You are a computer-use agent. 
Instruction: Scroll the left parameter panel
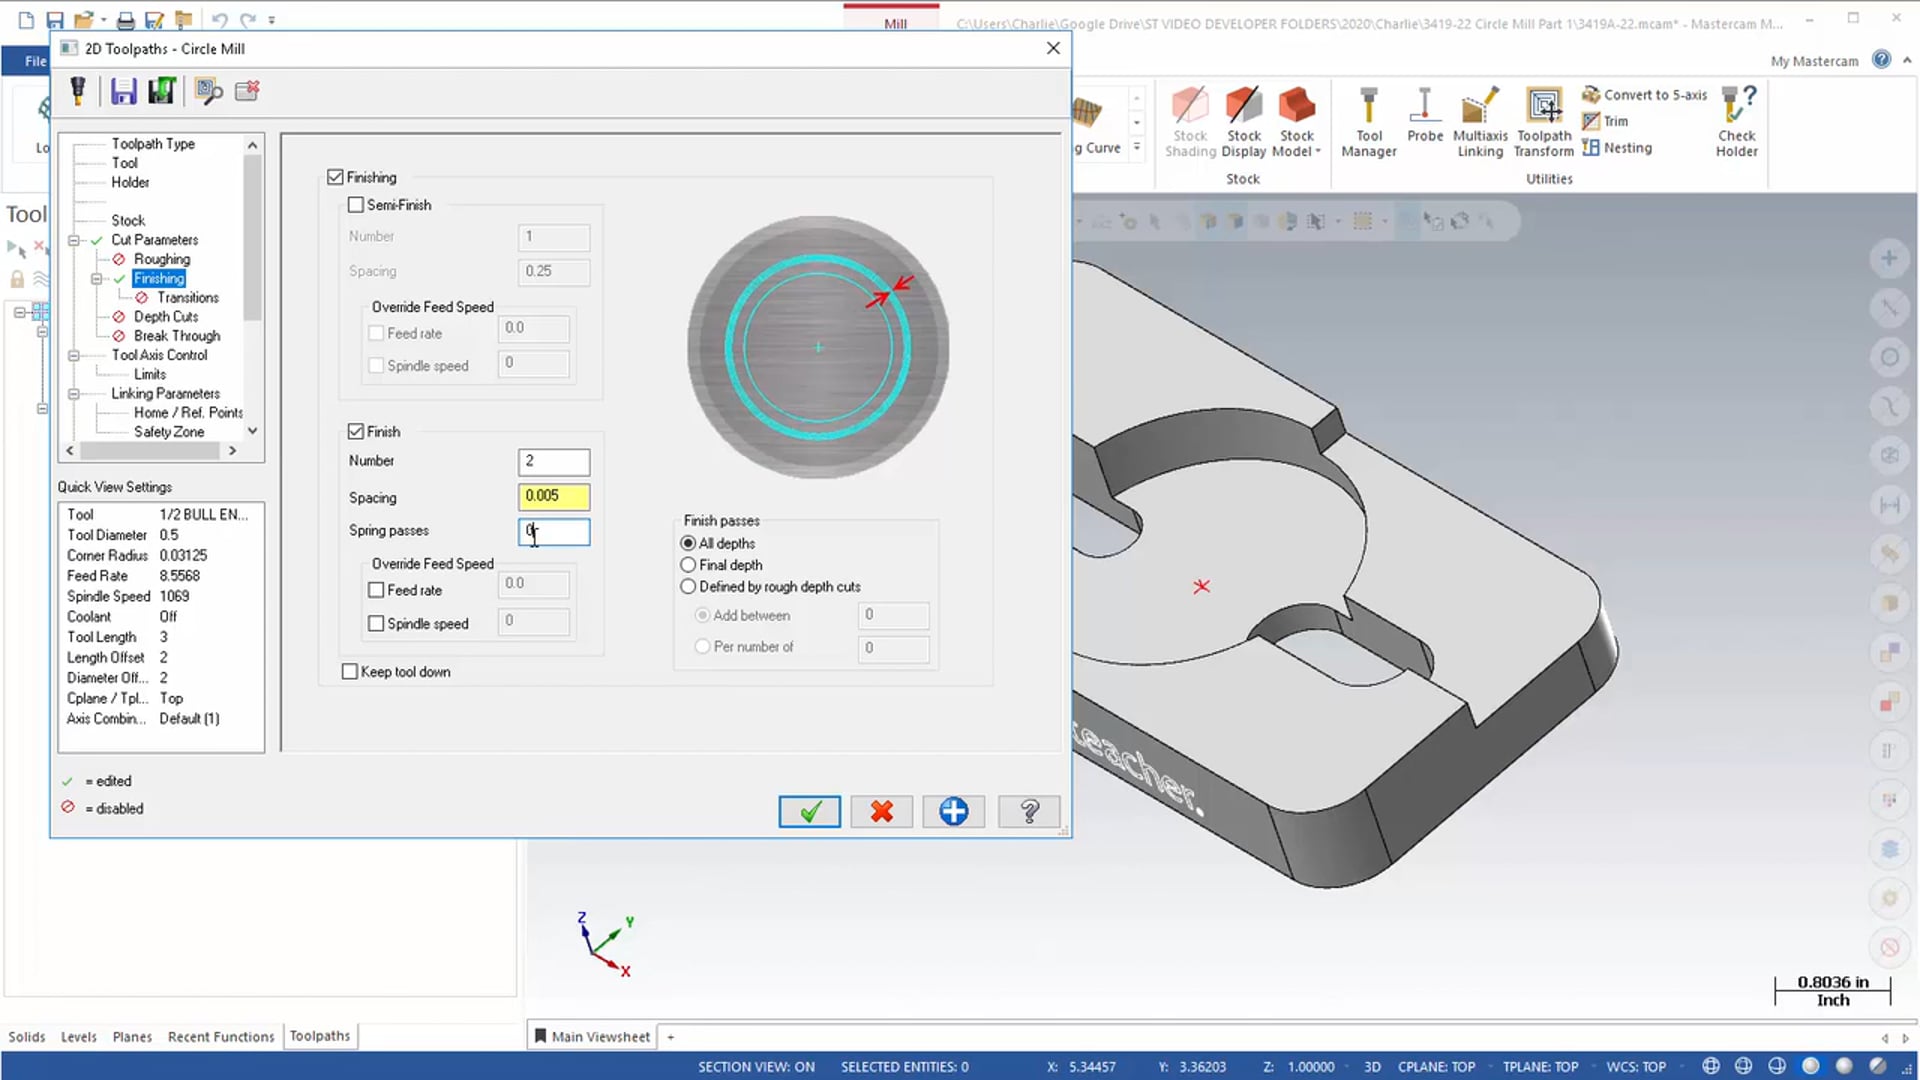click(x=251, y=431)
